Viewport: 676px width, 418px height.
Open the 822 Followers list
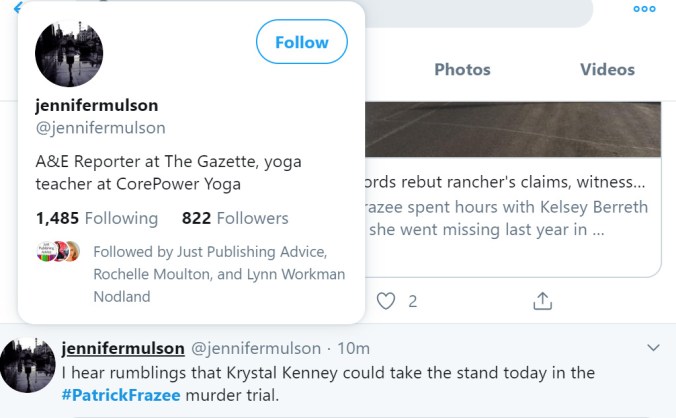[235, 218]
